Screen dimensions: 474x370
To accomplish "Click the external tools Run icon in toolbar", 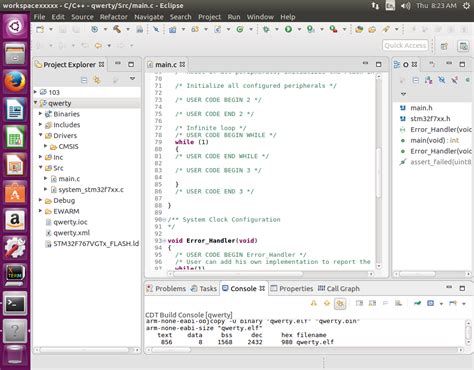I will click(333, 29).
